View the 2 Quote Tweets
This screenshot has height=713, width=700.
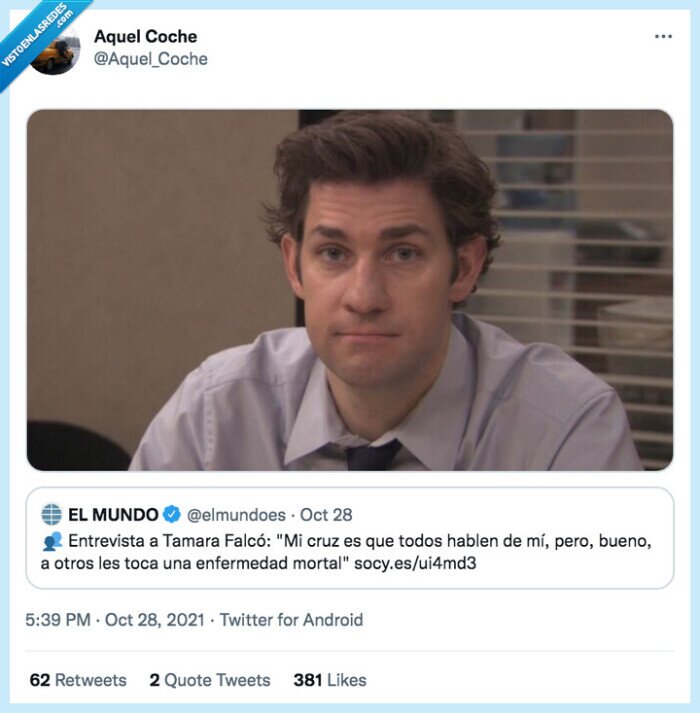coord(210,680)
